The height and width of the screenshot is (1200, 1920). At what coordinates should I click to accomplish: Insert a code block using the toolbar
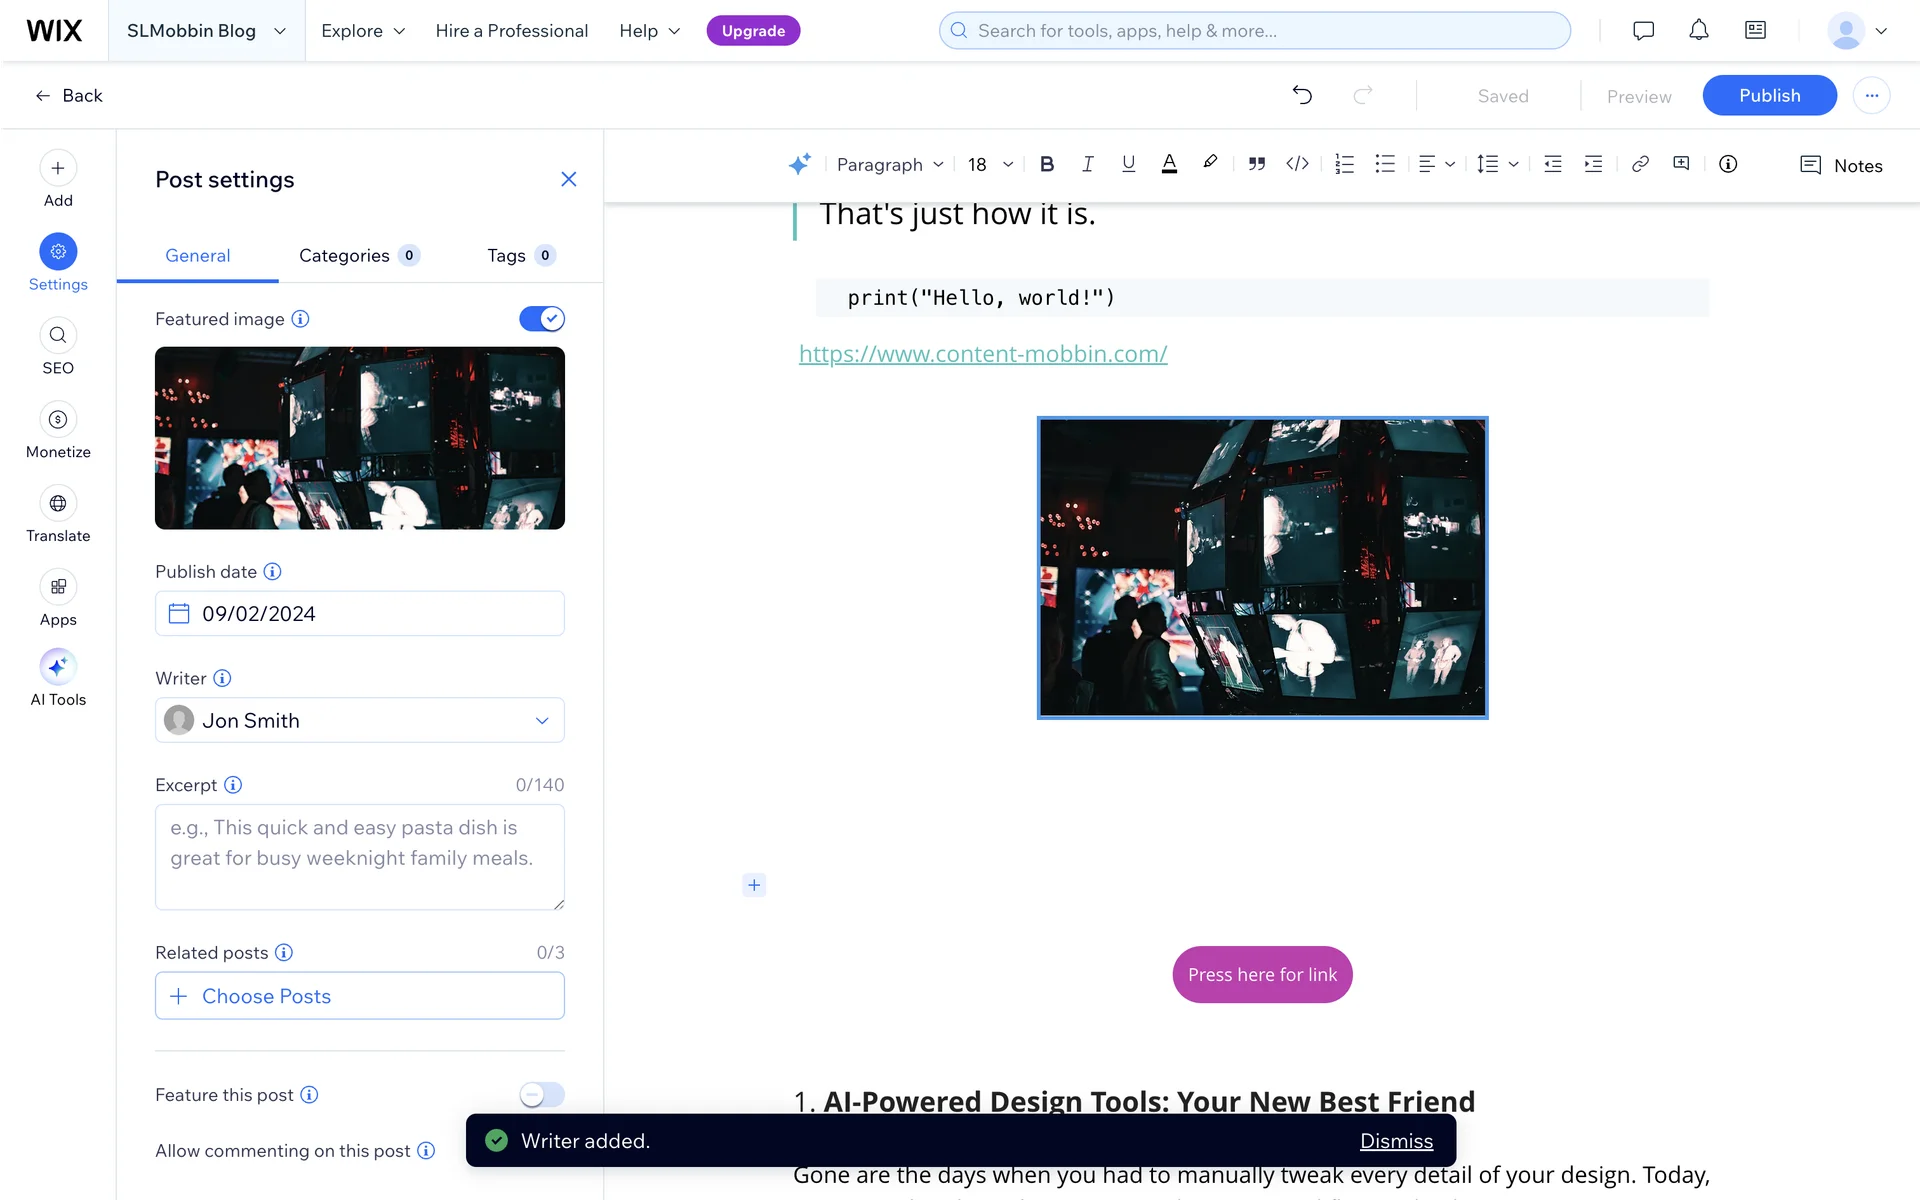pos(1297,165)
